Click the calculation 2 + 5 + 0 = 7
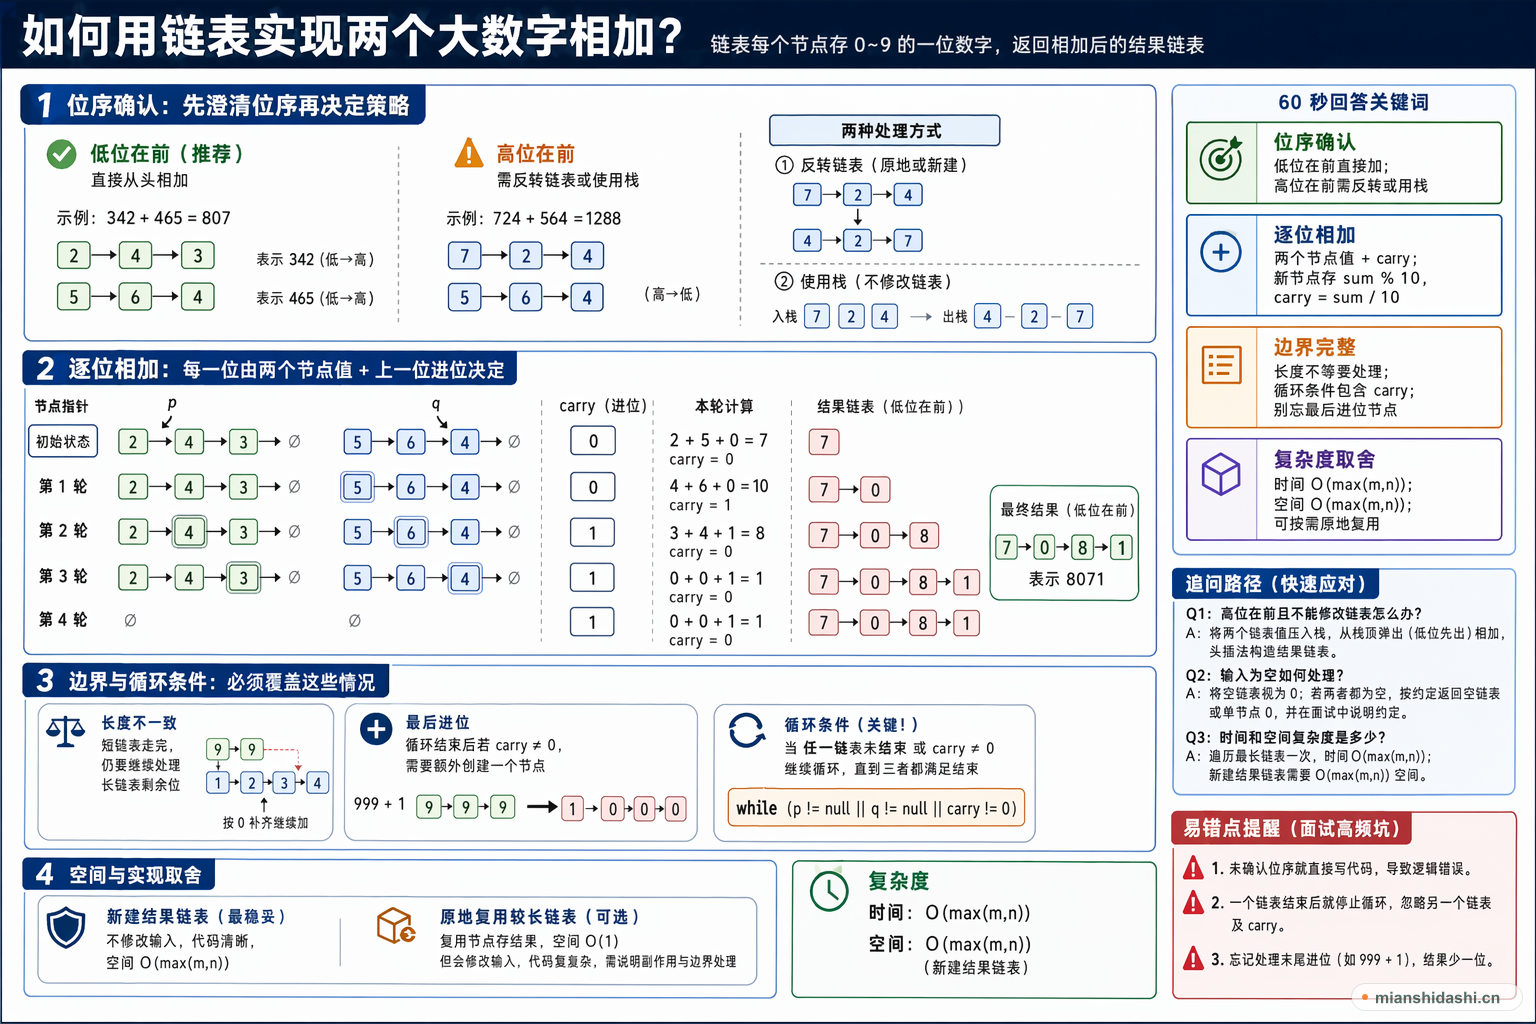 (x=718, y=440)
